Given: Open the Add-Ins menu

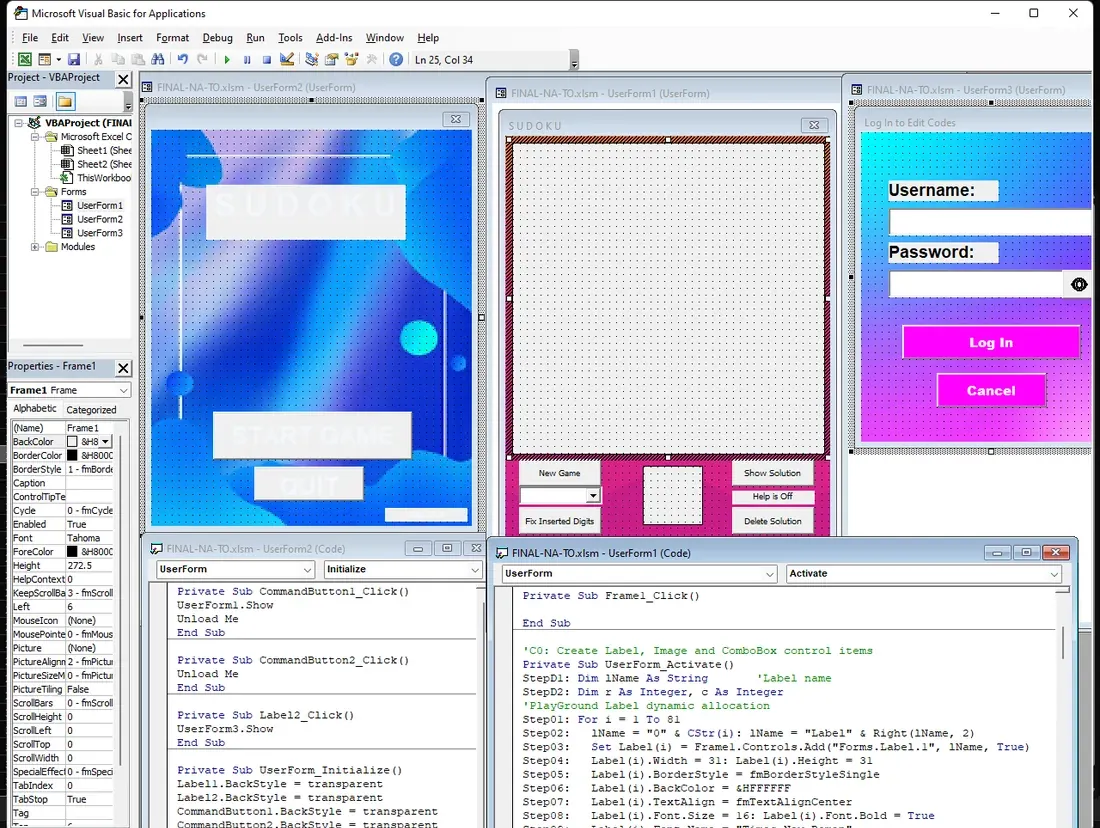Looking at the screenshot, I should (334, 38).
